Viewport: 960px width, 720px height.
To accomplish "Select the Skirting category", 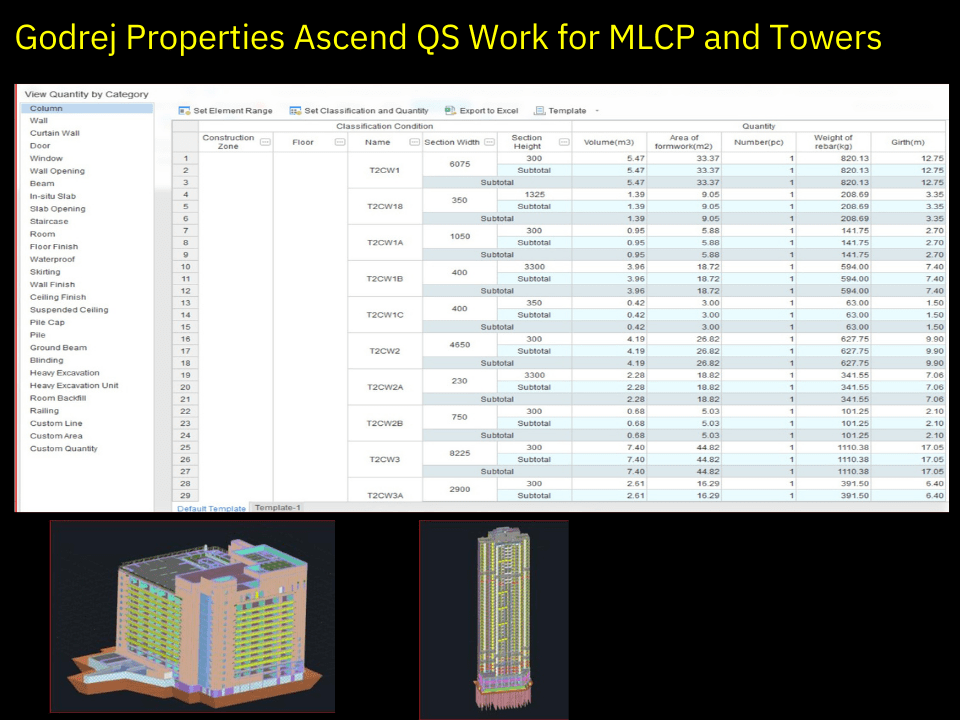I will 45,272.
